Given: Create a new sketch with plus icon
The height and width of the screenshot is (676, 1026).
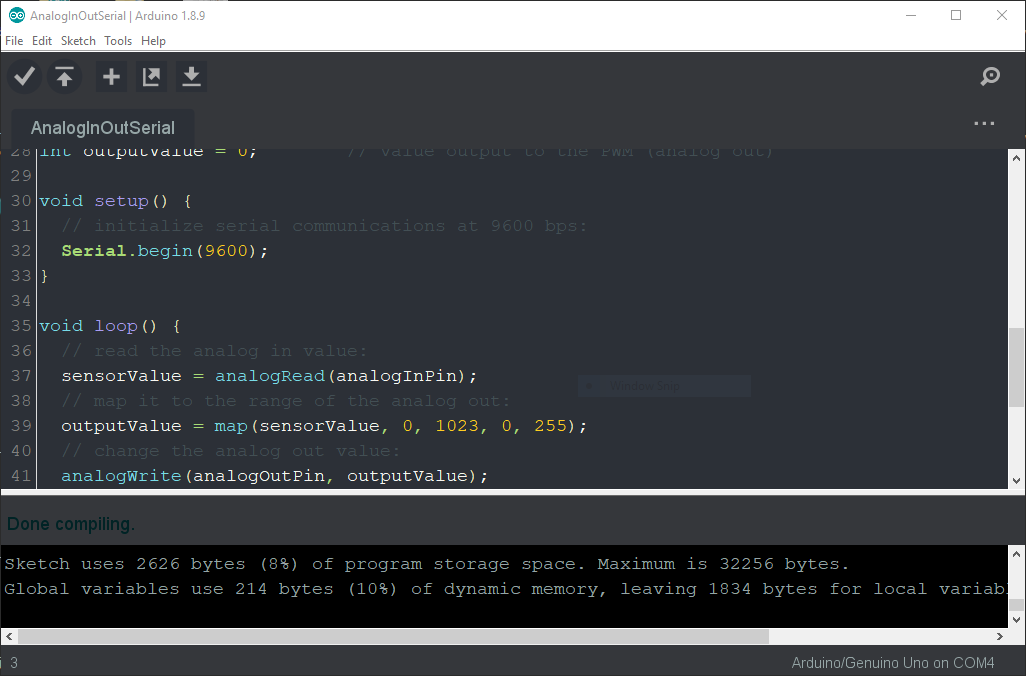Looking at the screenshot, I should (111, 77).
